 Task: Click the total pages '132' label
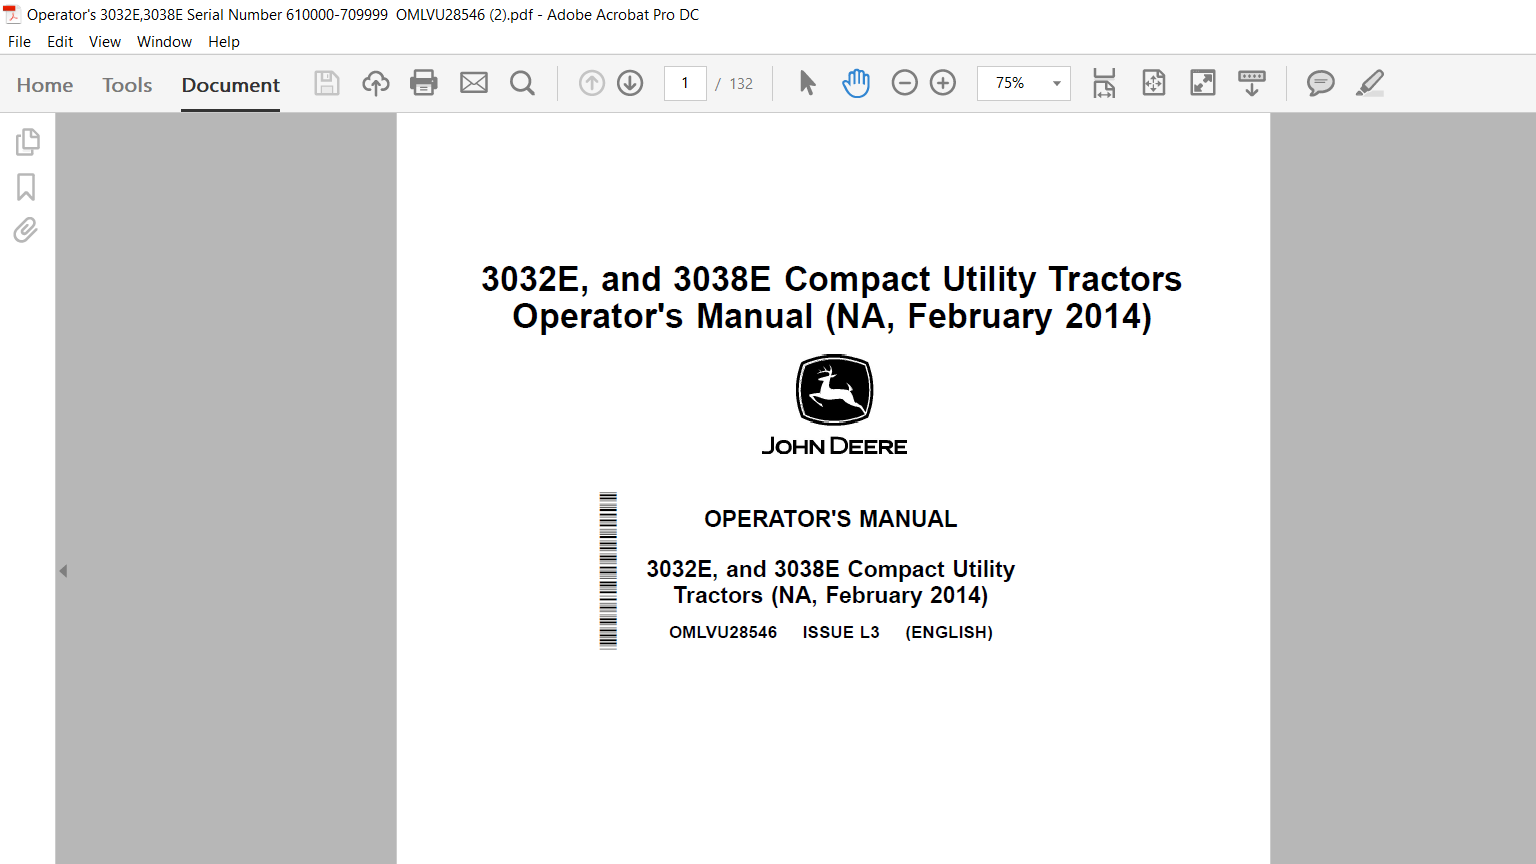tap(741, 84)
